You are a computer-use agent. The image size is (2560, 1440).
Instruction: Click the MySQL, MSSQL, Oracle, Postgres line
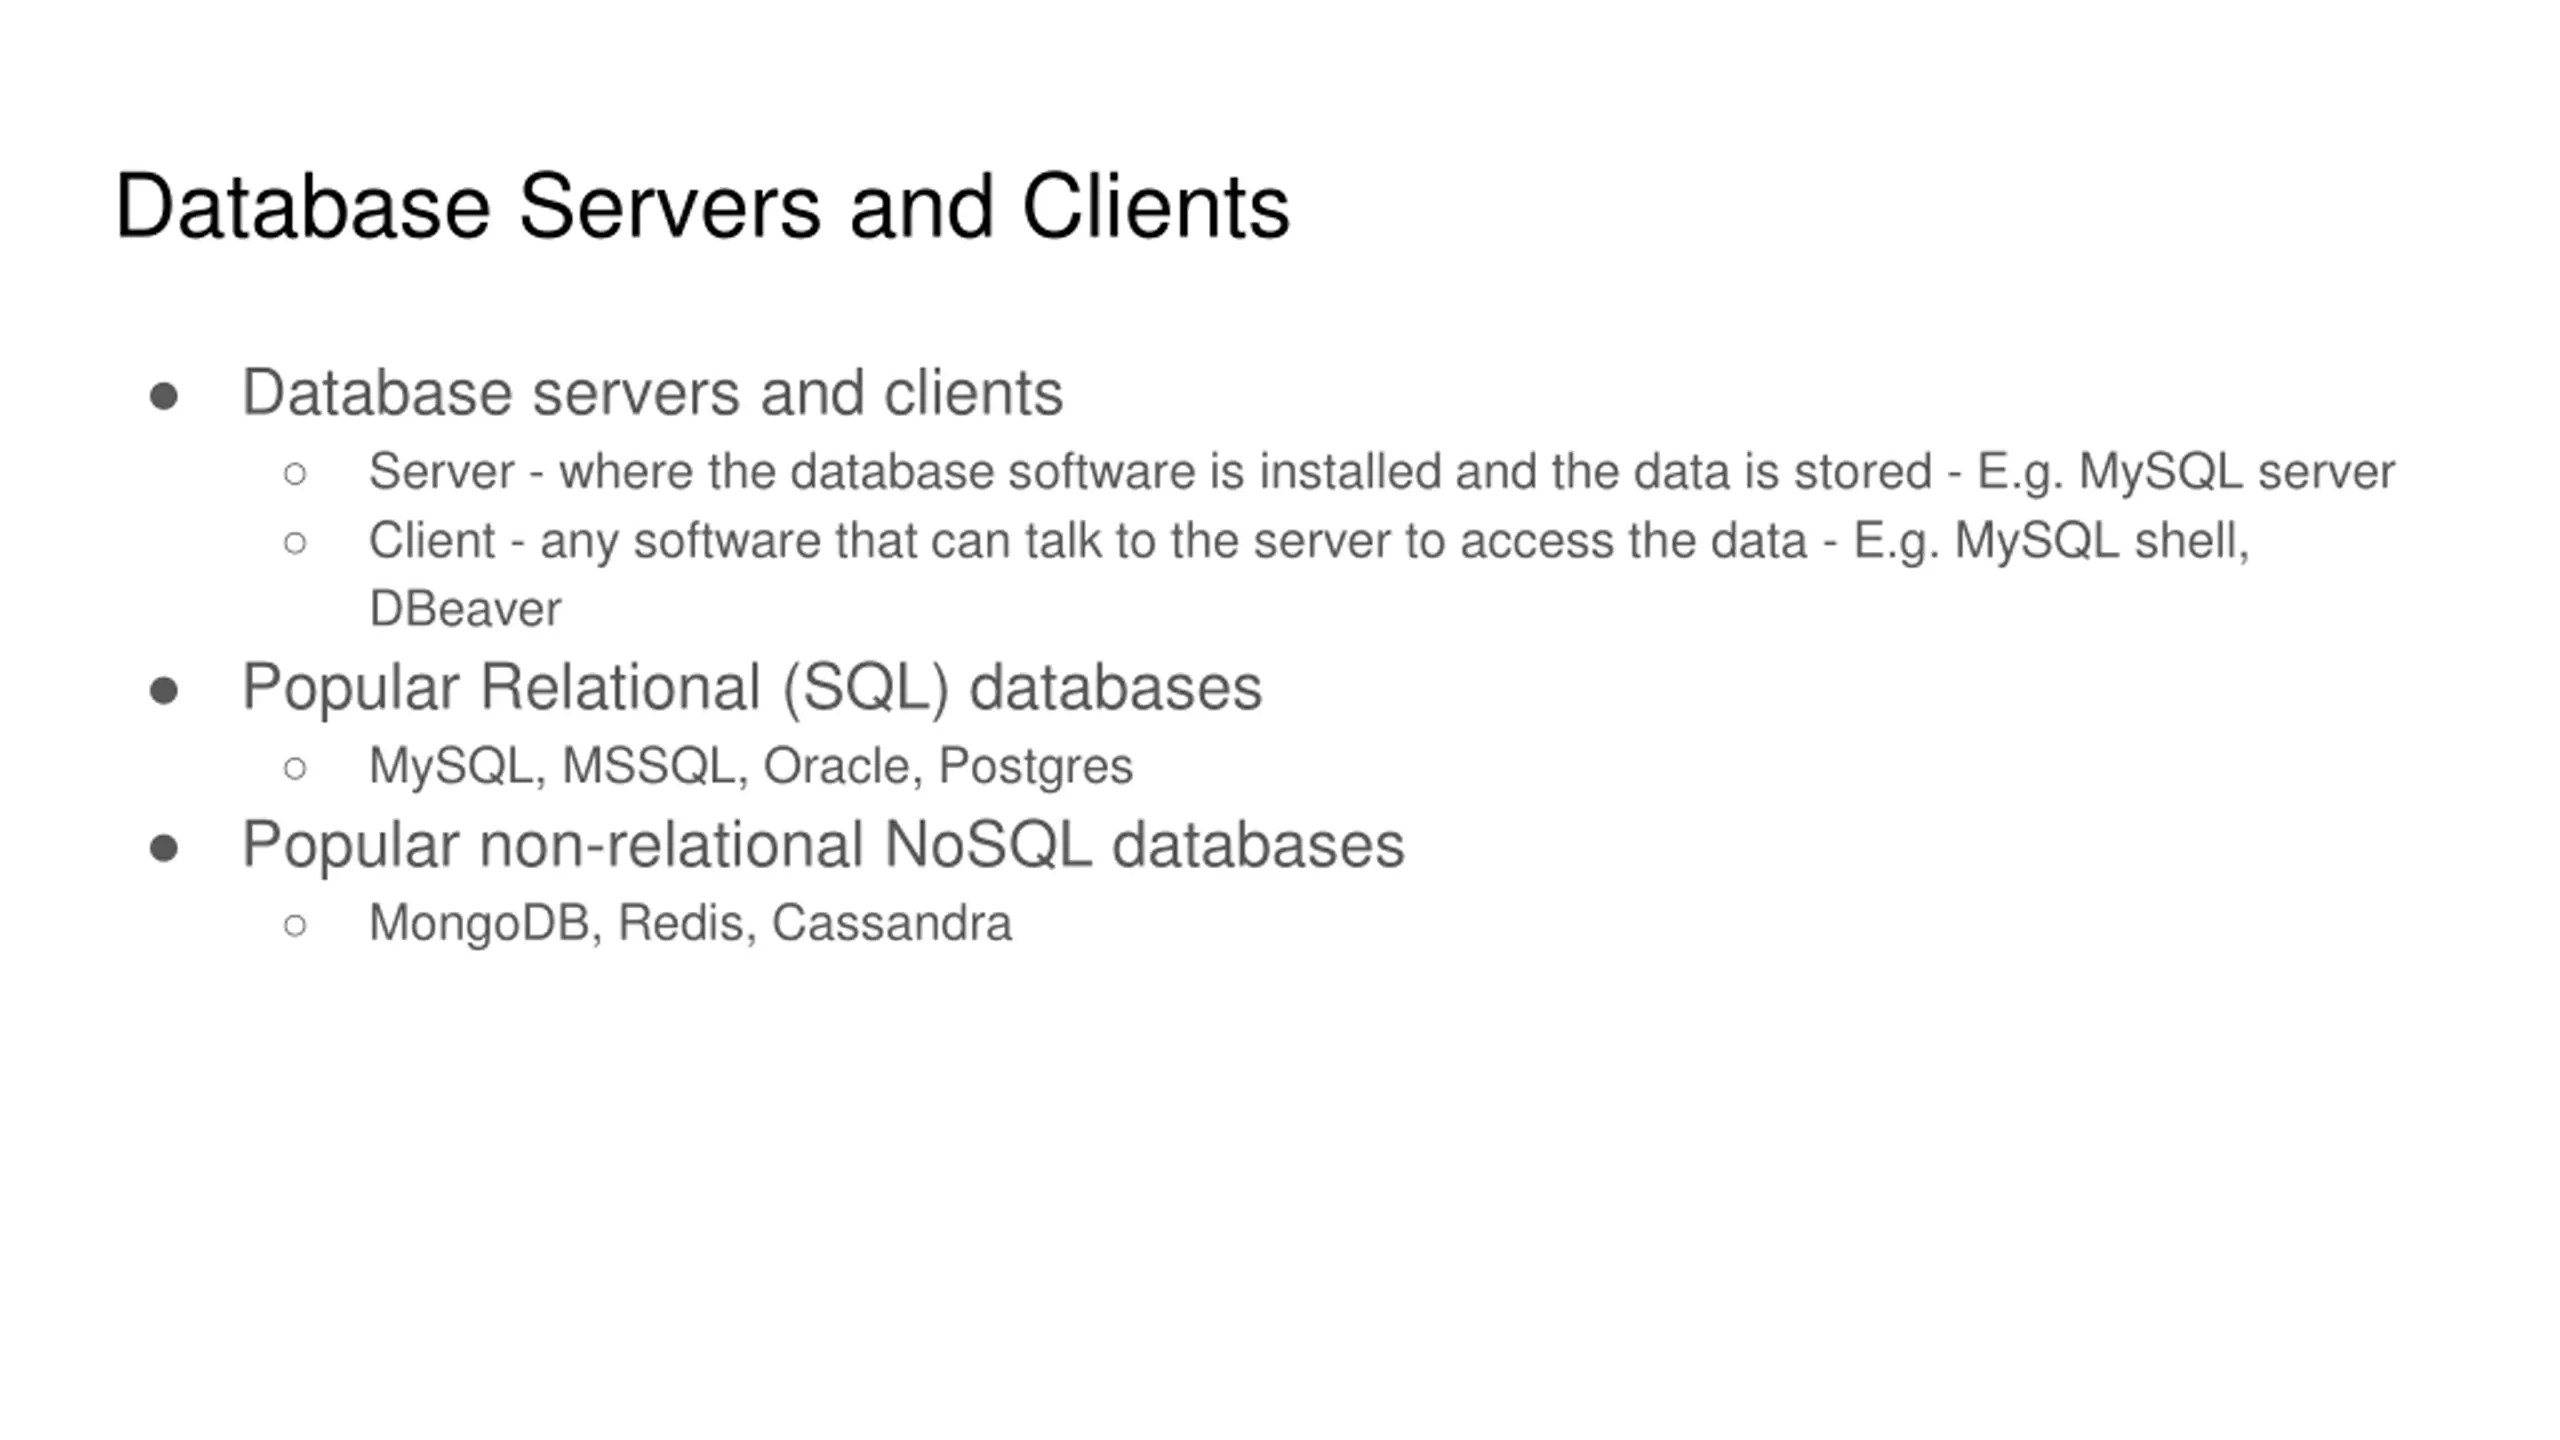point(751,767)
